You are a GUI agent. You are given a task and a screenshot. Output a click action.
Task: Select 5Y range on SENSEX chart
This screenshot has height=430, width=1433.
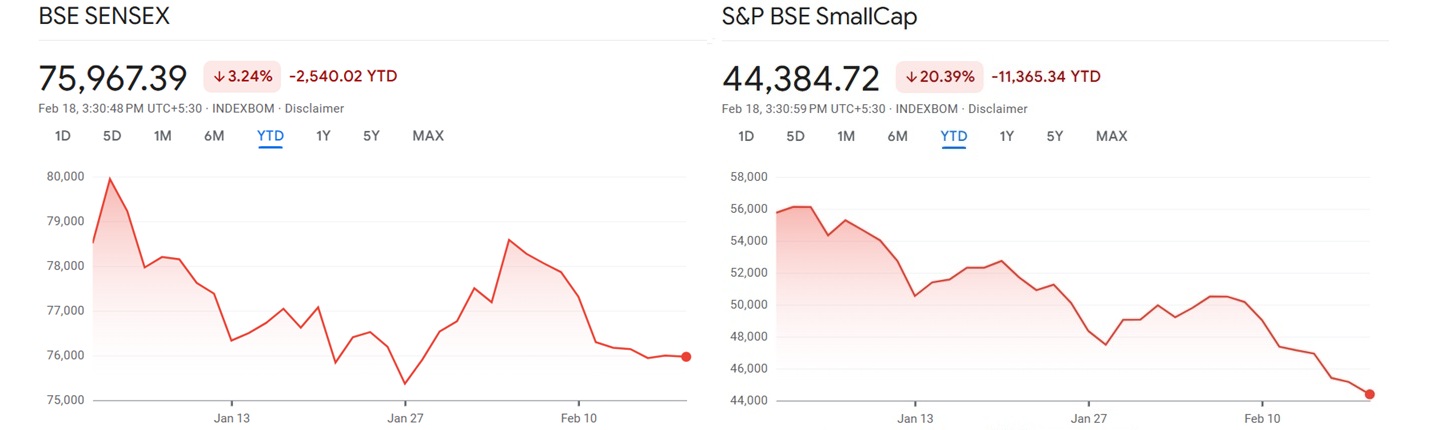371,136
